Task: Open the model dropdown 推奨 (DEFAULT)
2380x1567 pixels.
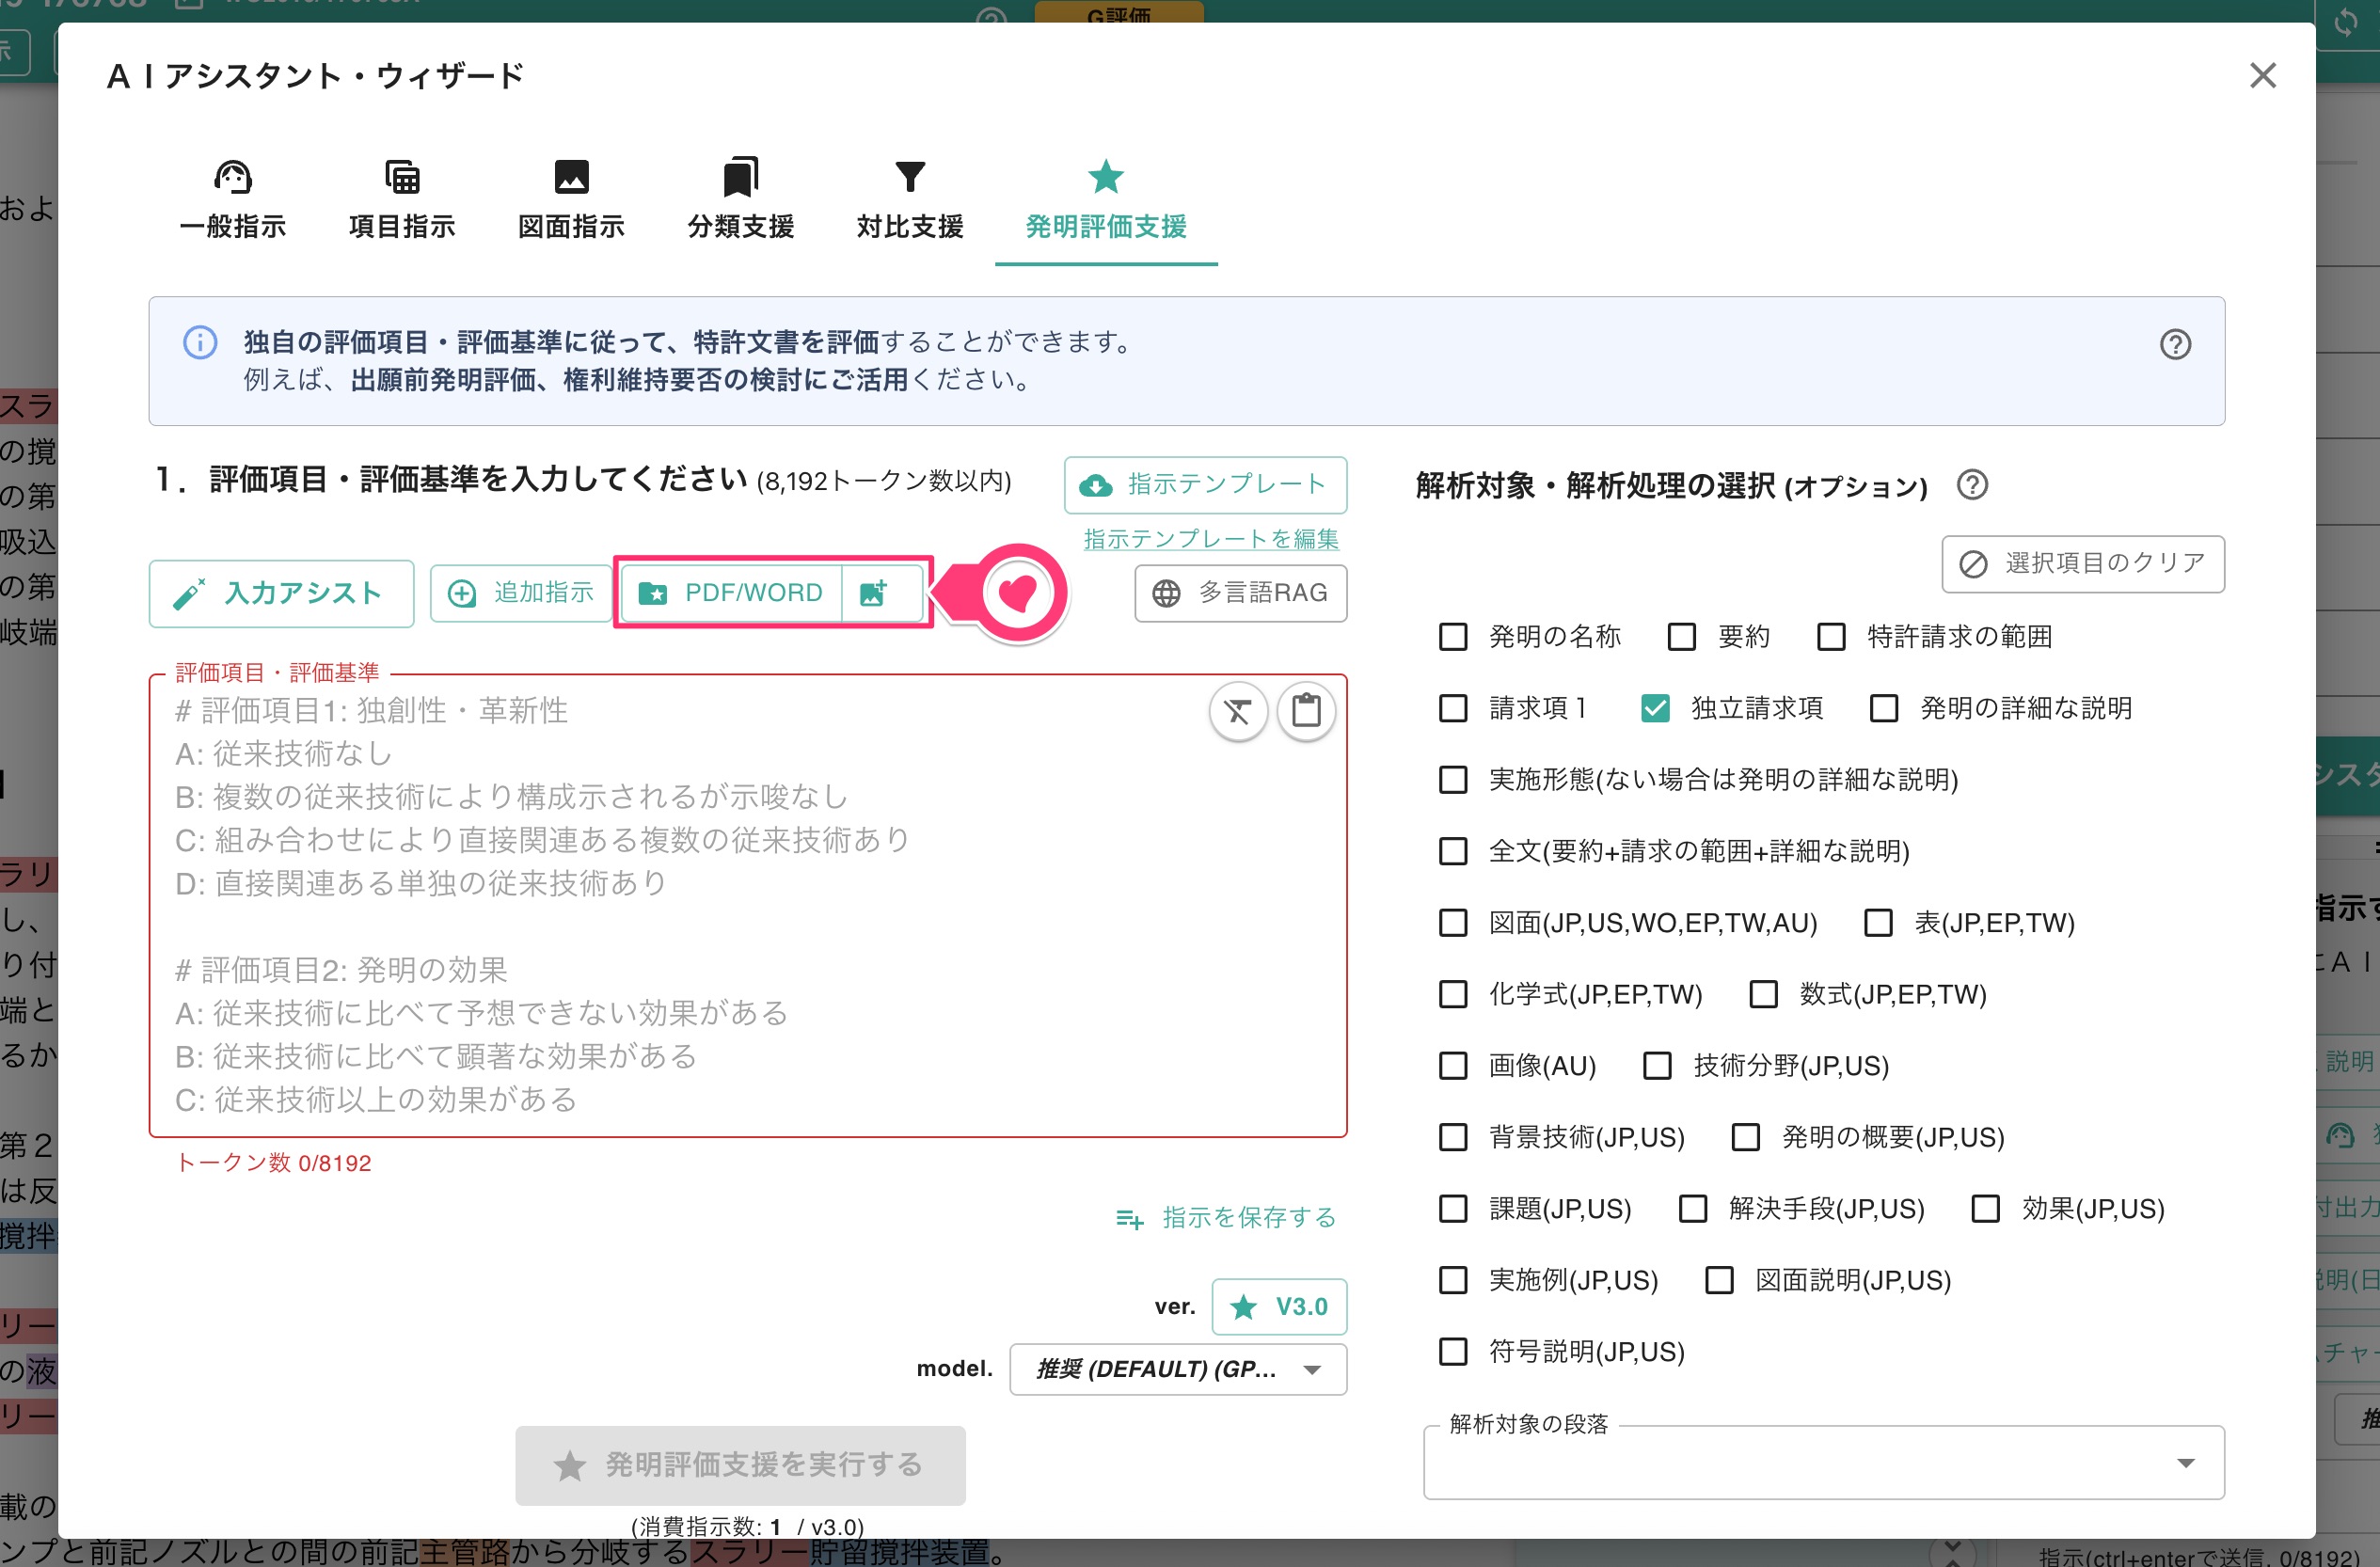Action: pyautogui.click(x=1178, y=1369)
